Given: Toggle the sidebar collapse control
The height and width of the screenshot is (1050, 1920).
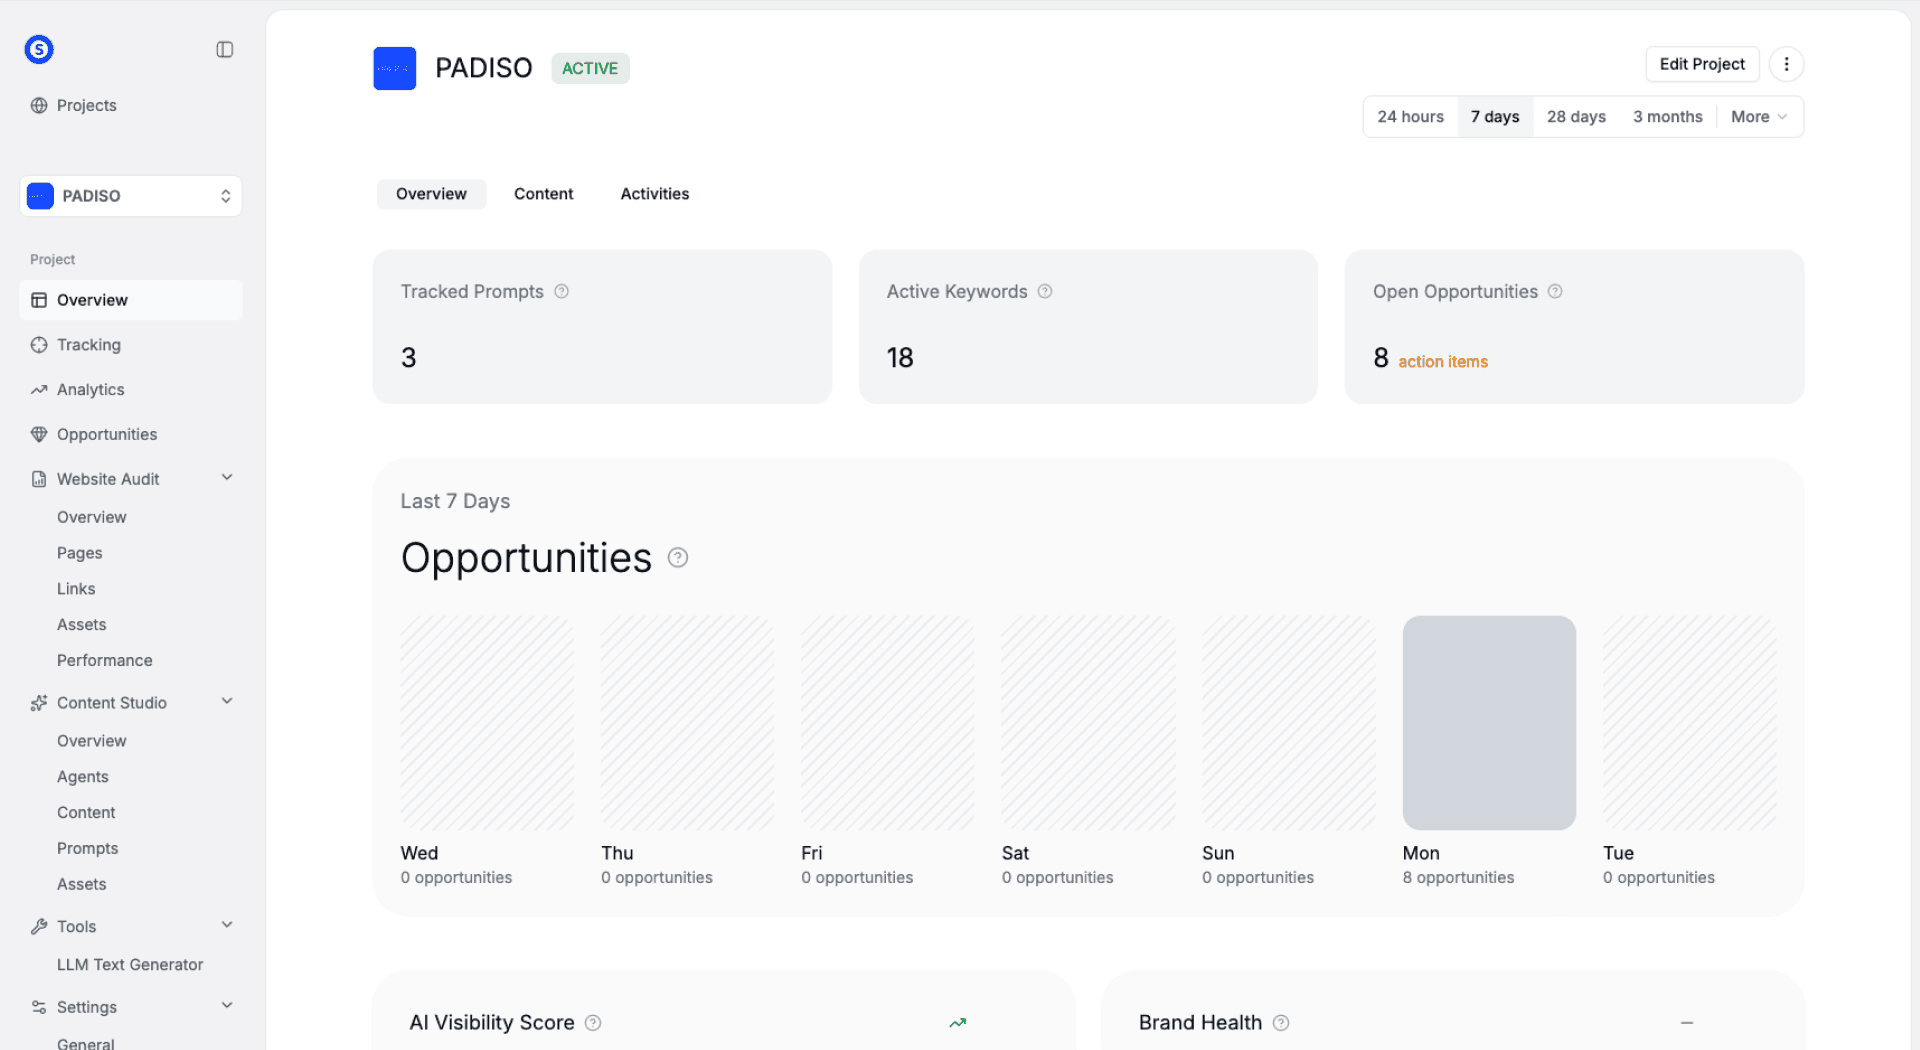Looking at the screenshot, I should [224, 48].
